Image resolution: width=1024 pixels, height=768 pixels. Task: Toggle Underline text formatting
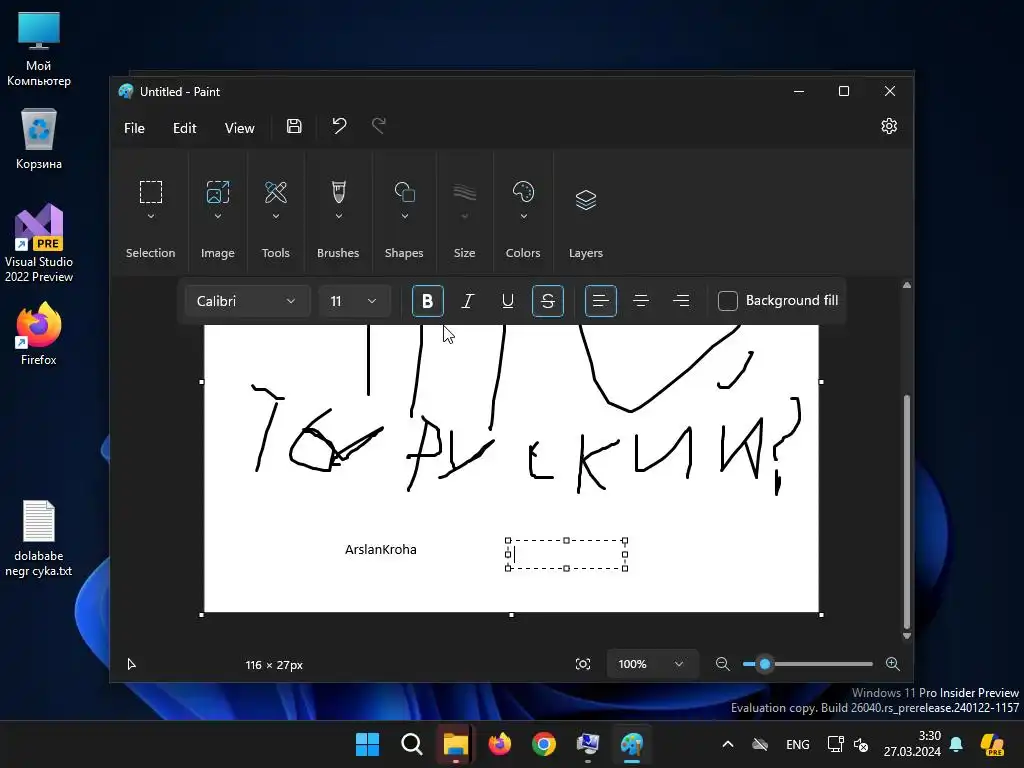click(507, 301)
